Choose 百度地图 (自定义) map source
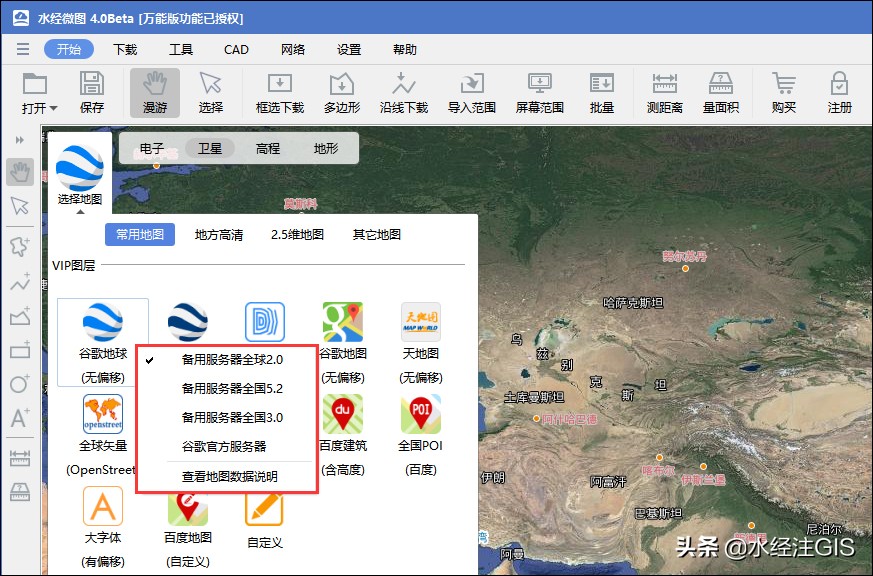 coord(188,530)
